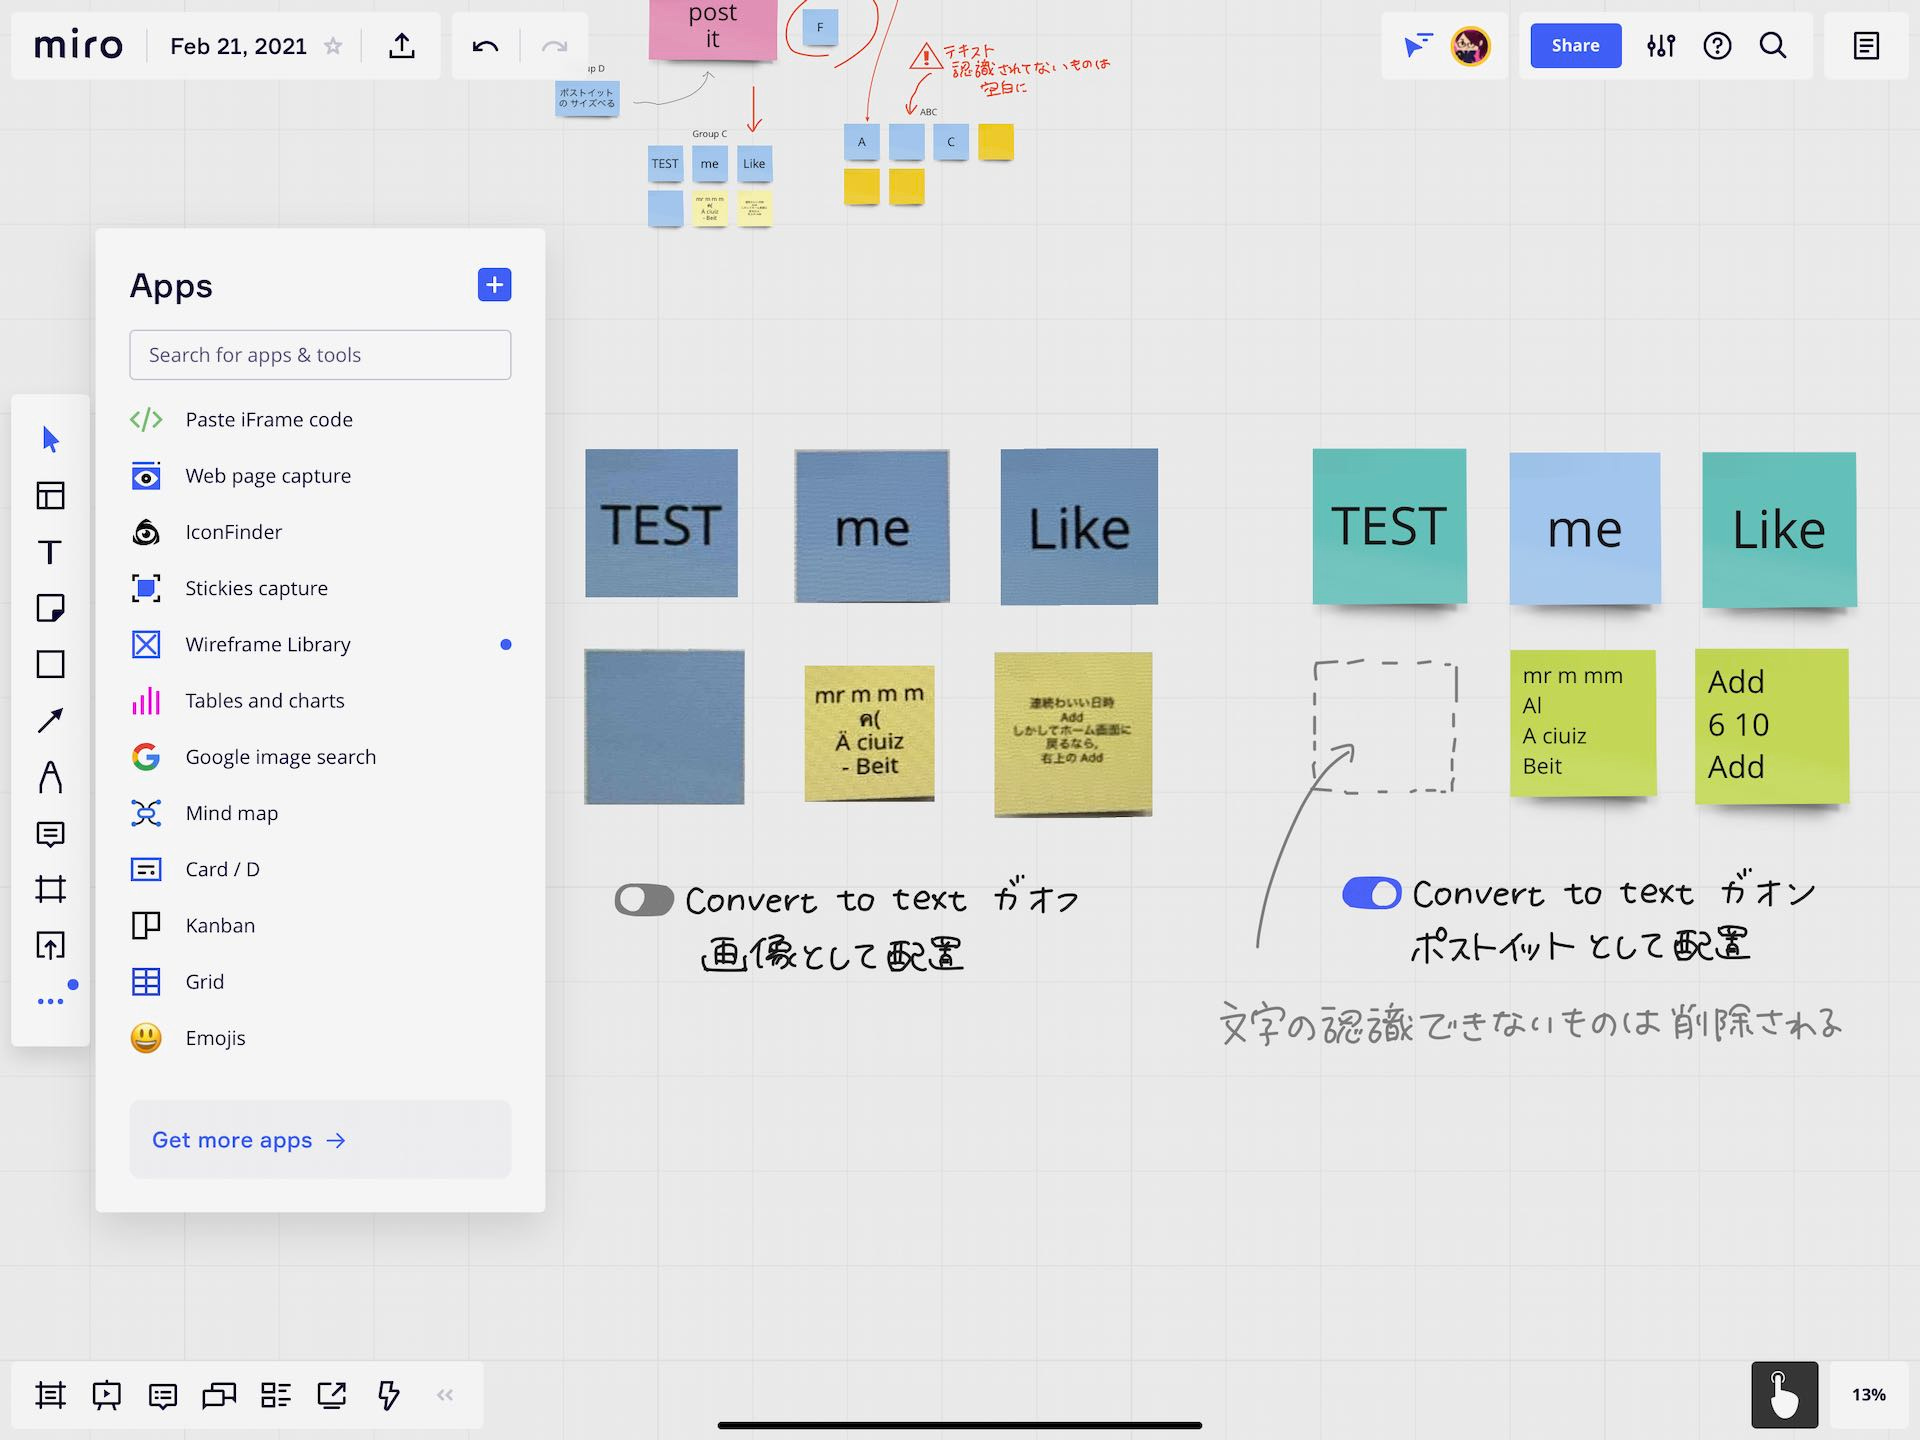The width and height of the screenshot is (1920, 1440).
Task: Click the Share button
Action: 1574,45
